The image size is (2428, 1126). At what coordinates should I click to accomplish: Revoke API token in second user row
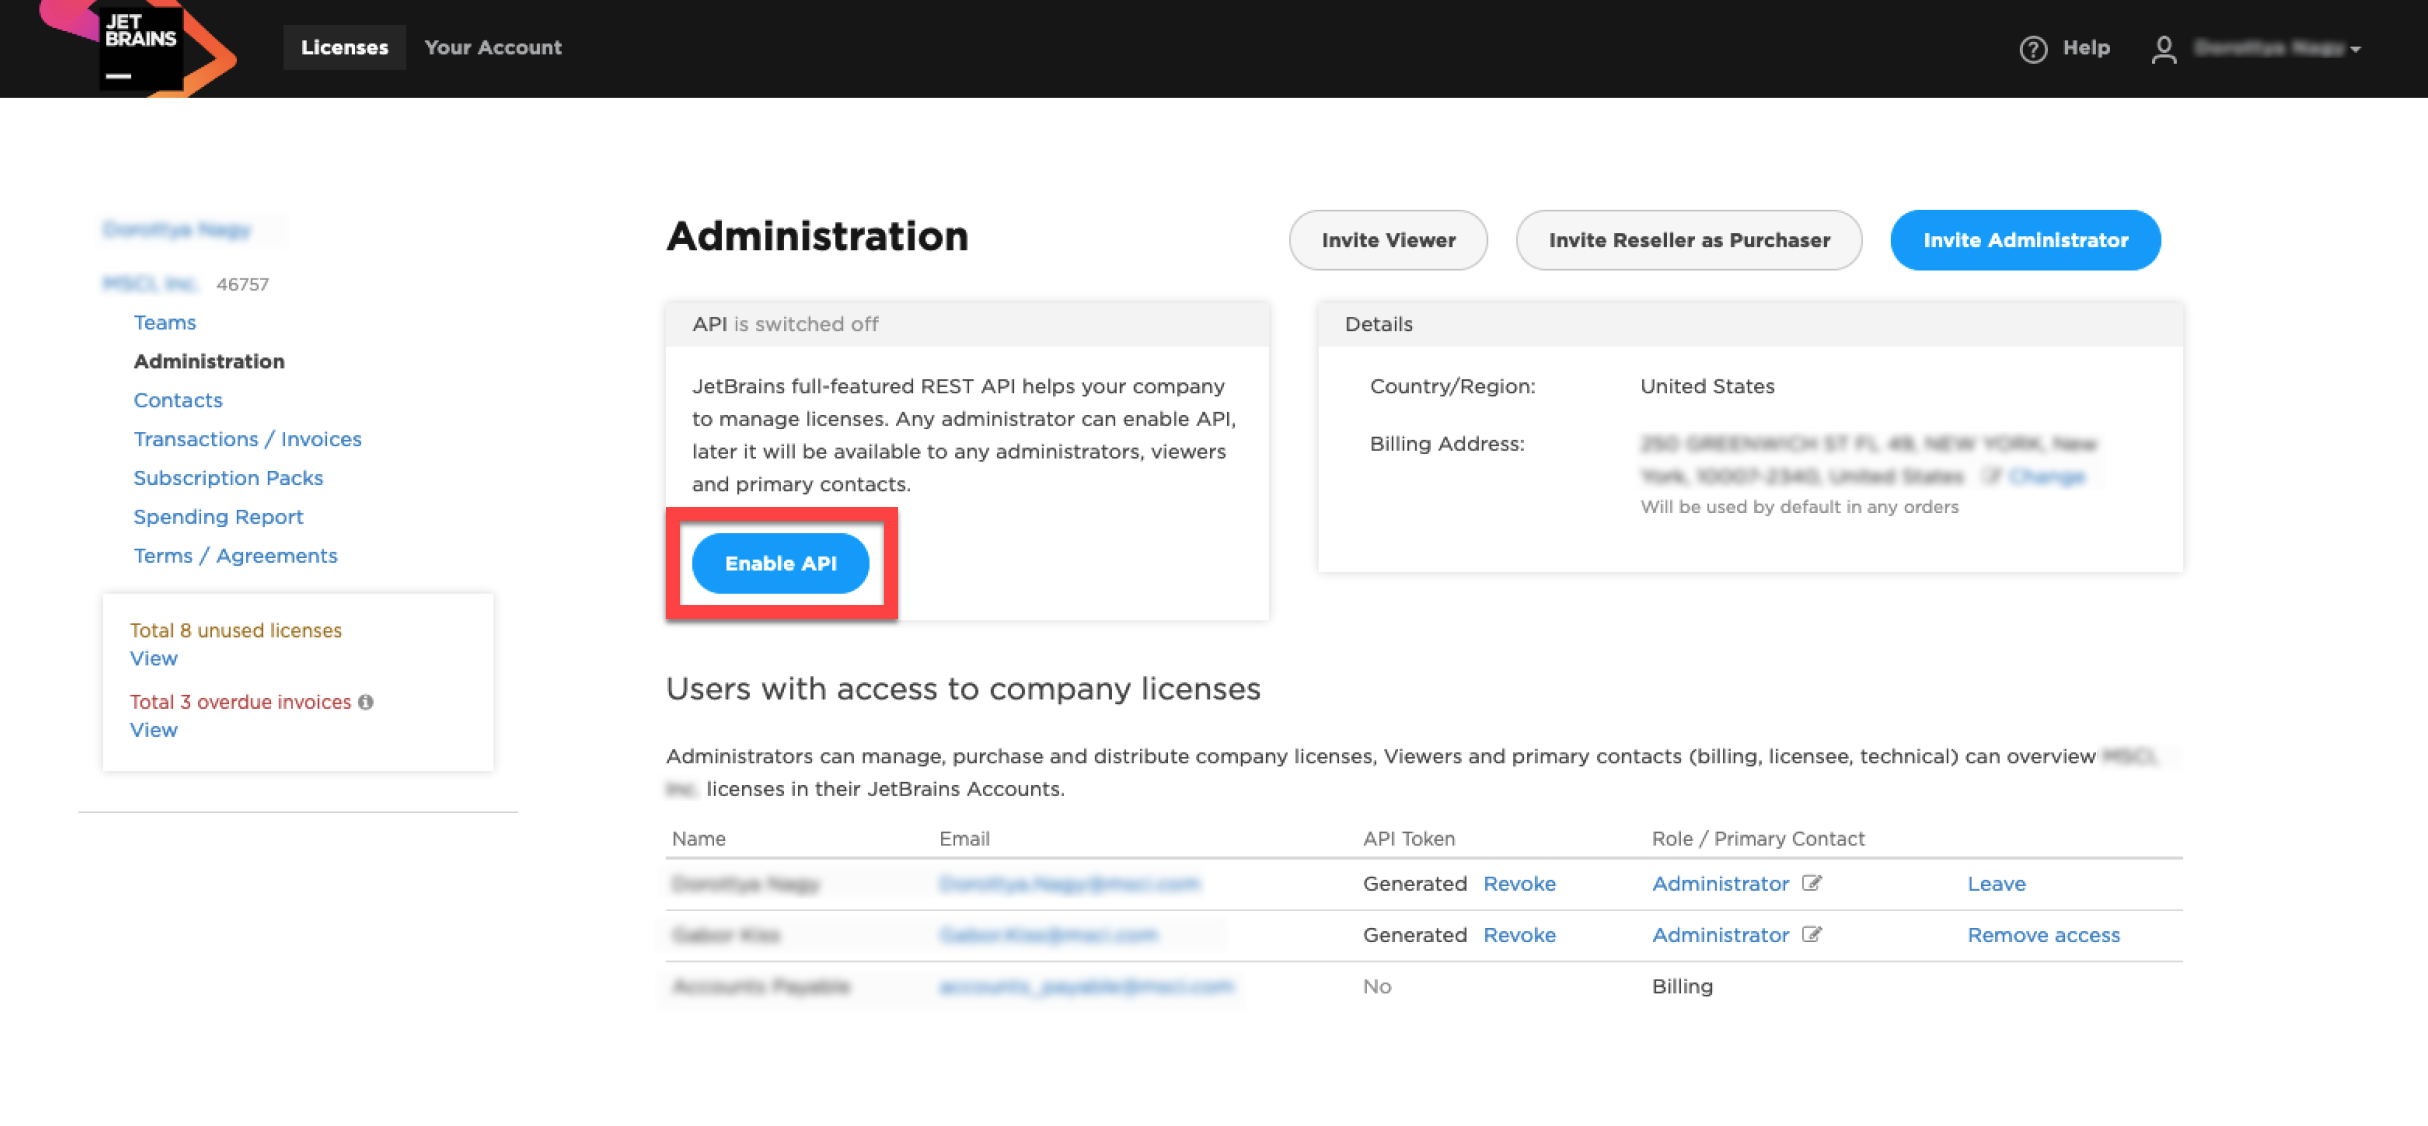1519,935
